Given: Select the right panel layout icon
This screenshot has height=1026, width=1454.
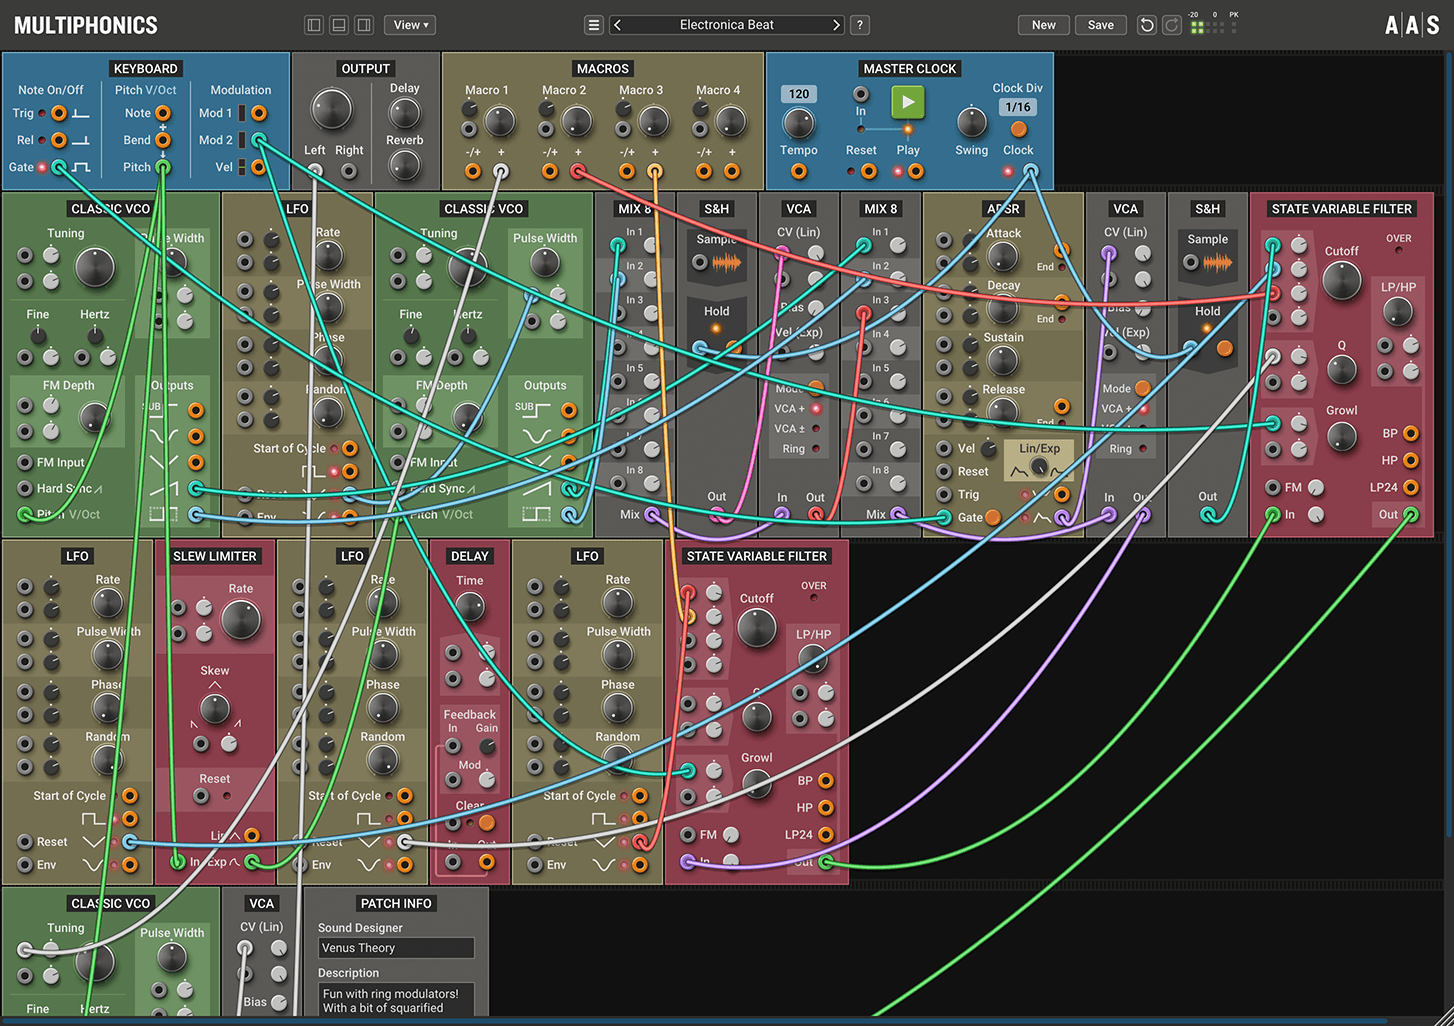Looking at the screenshot, I should click(363, 24).
